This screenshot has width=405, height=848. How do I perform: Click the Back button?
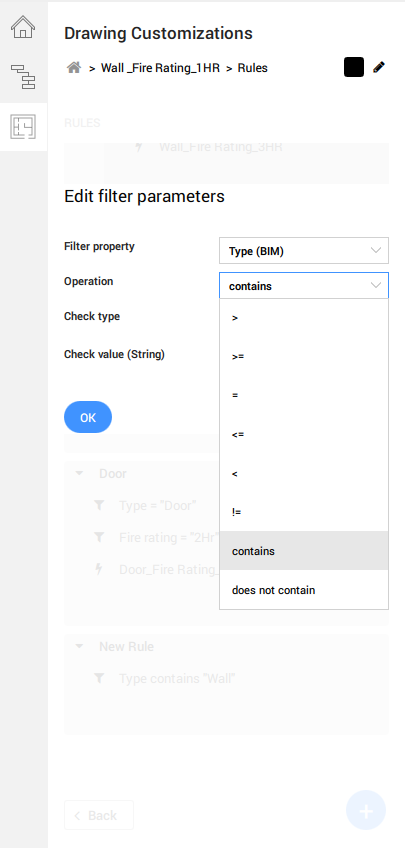click(99, 815)
